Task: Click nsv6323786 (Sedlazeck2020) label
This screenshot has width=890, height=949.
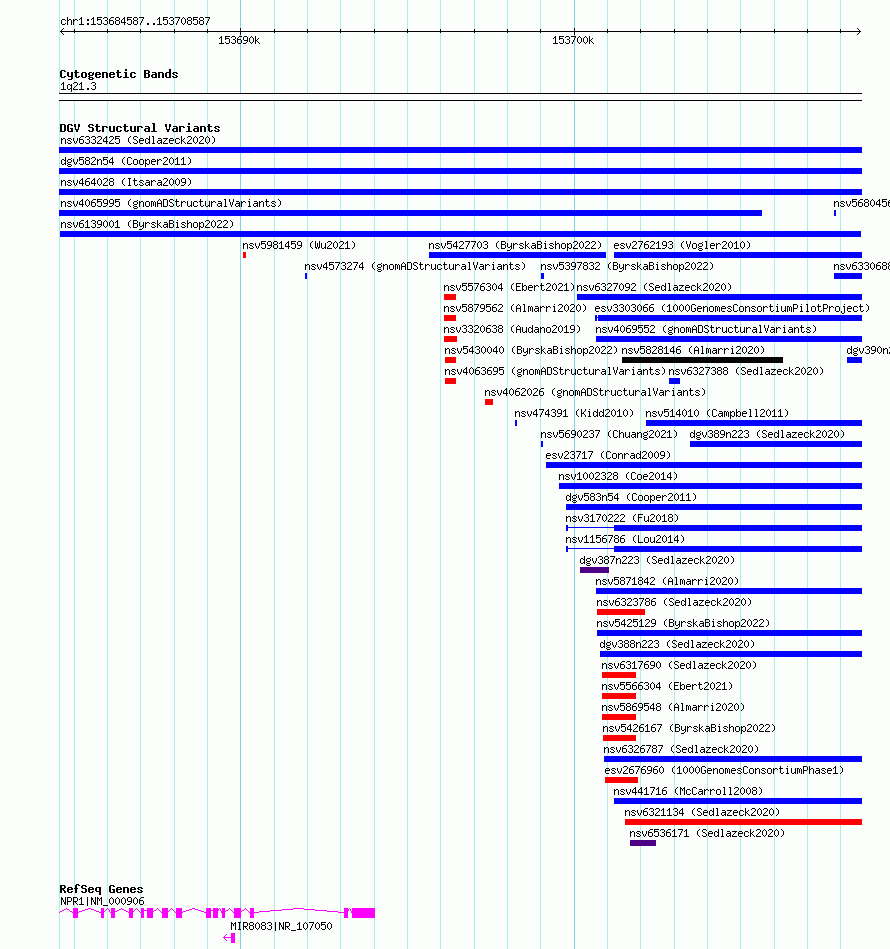Action: [x=674, y=603]
